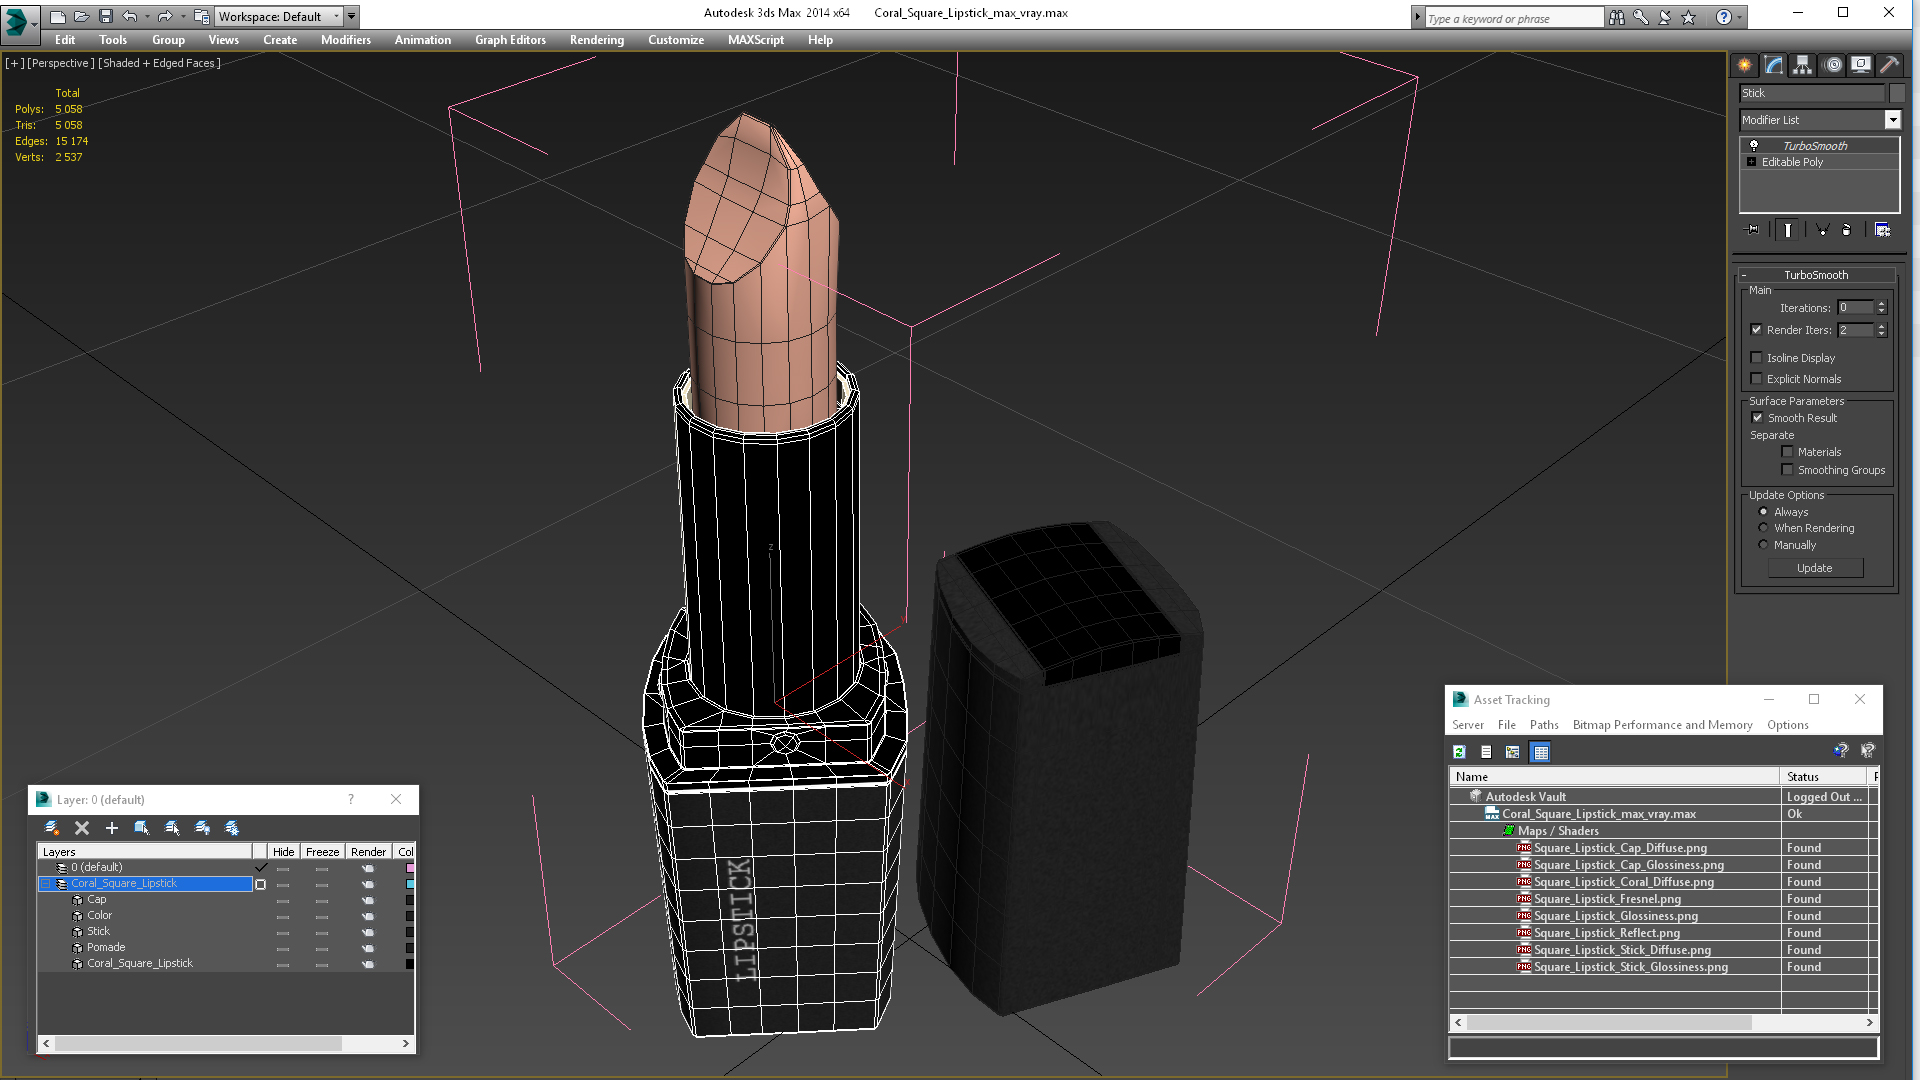Open the Modify command panel tab
The image size is (1920, 1080).
(1773, 65)
